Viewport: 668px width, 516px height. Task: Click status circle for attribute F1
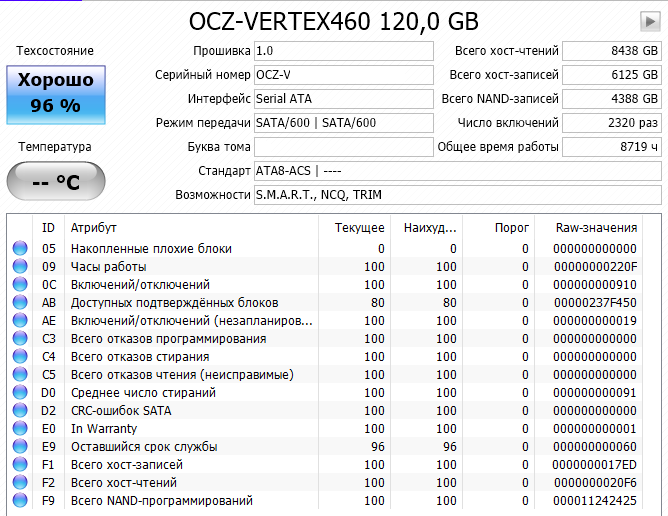click(20, 464)
